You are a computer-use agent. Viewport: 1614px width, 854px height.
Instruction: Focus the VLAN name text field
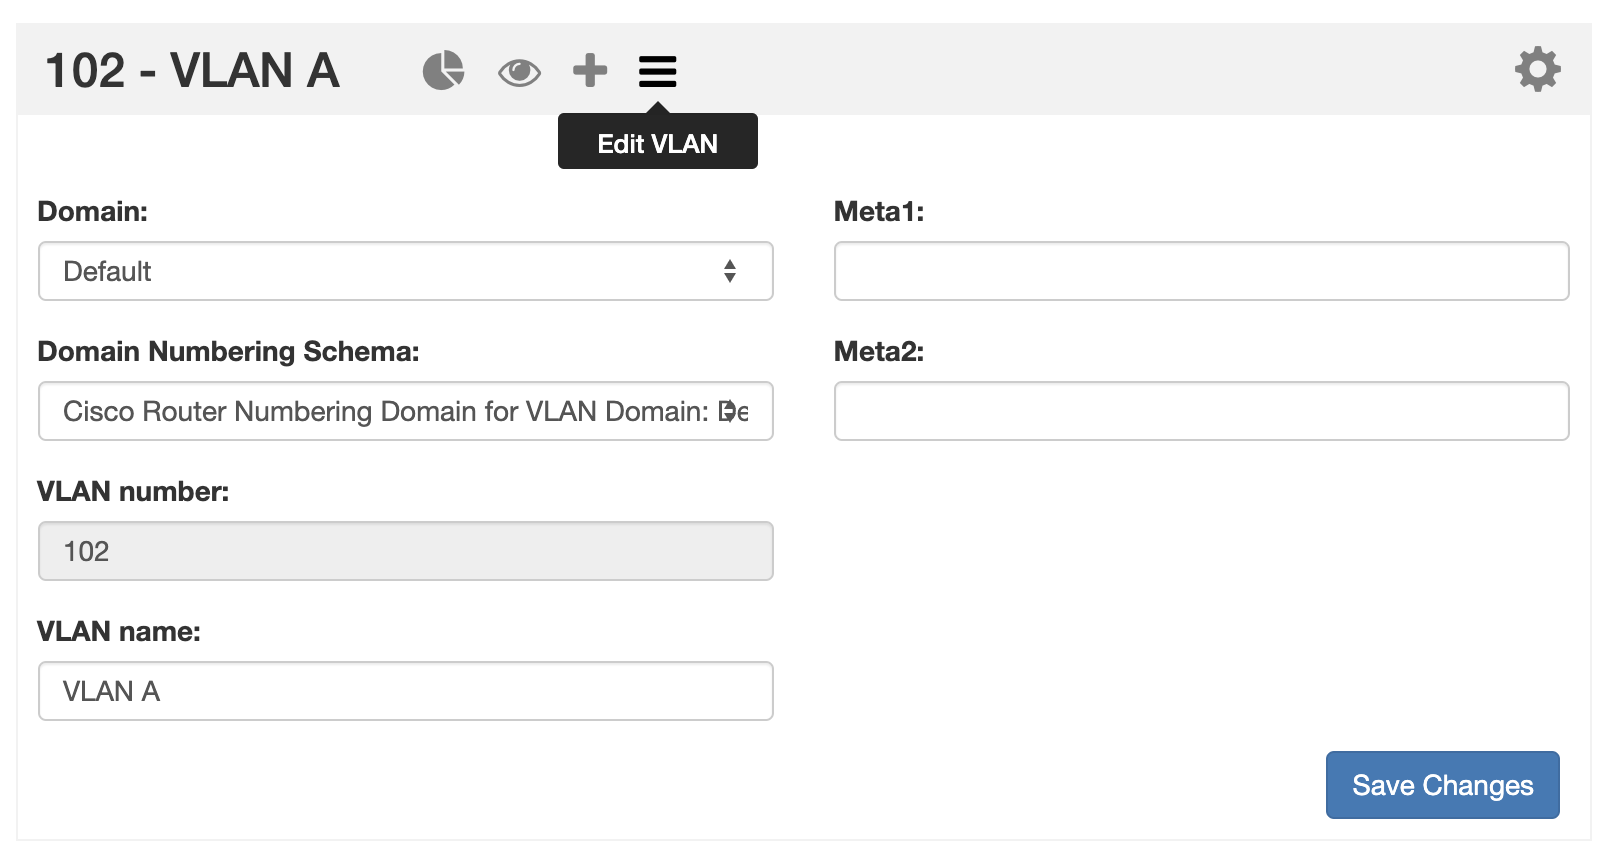click(x=405, y=691)
